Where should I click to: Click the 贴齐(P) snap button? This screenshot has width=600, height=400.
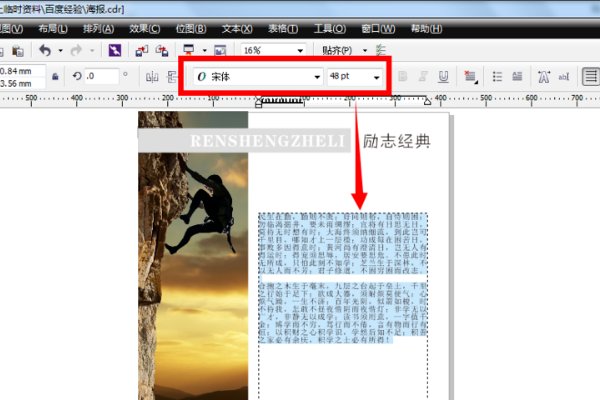point(337,51)
